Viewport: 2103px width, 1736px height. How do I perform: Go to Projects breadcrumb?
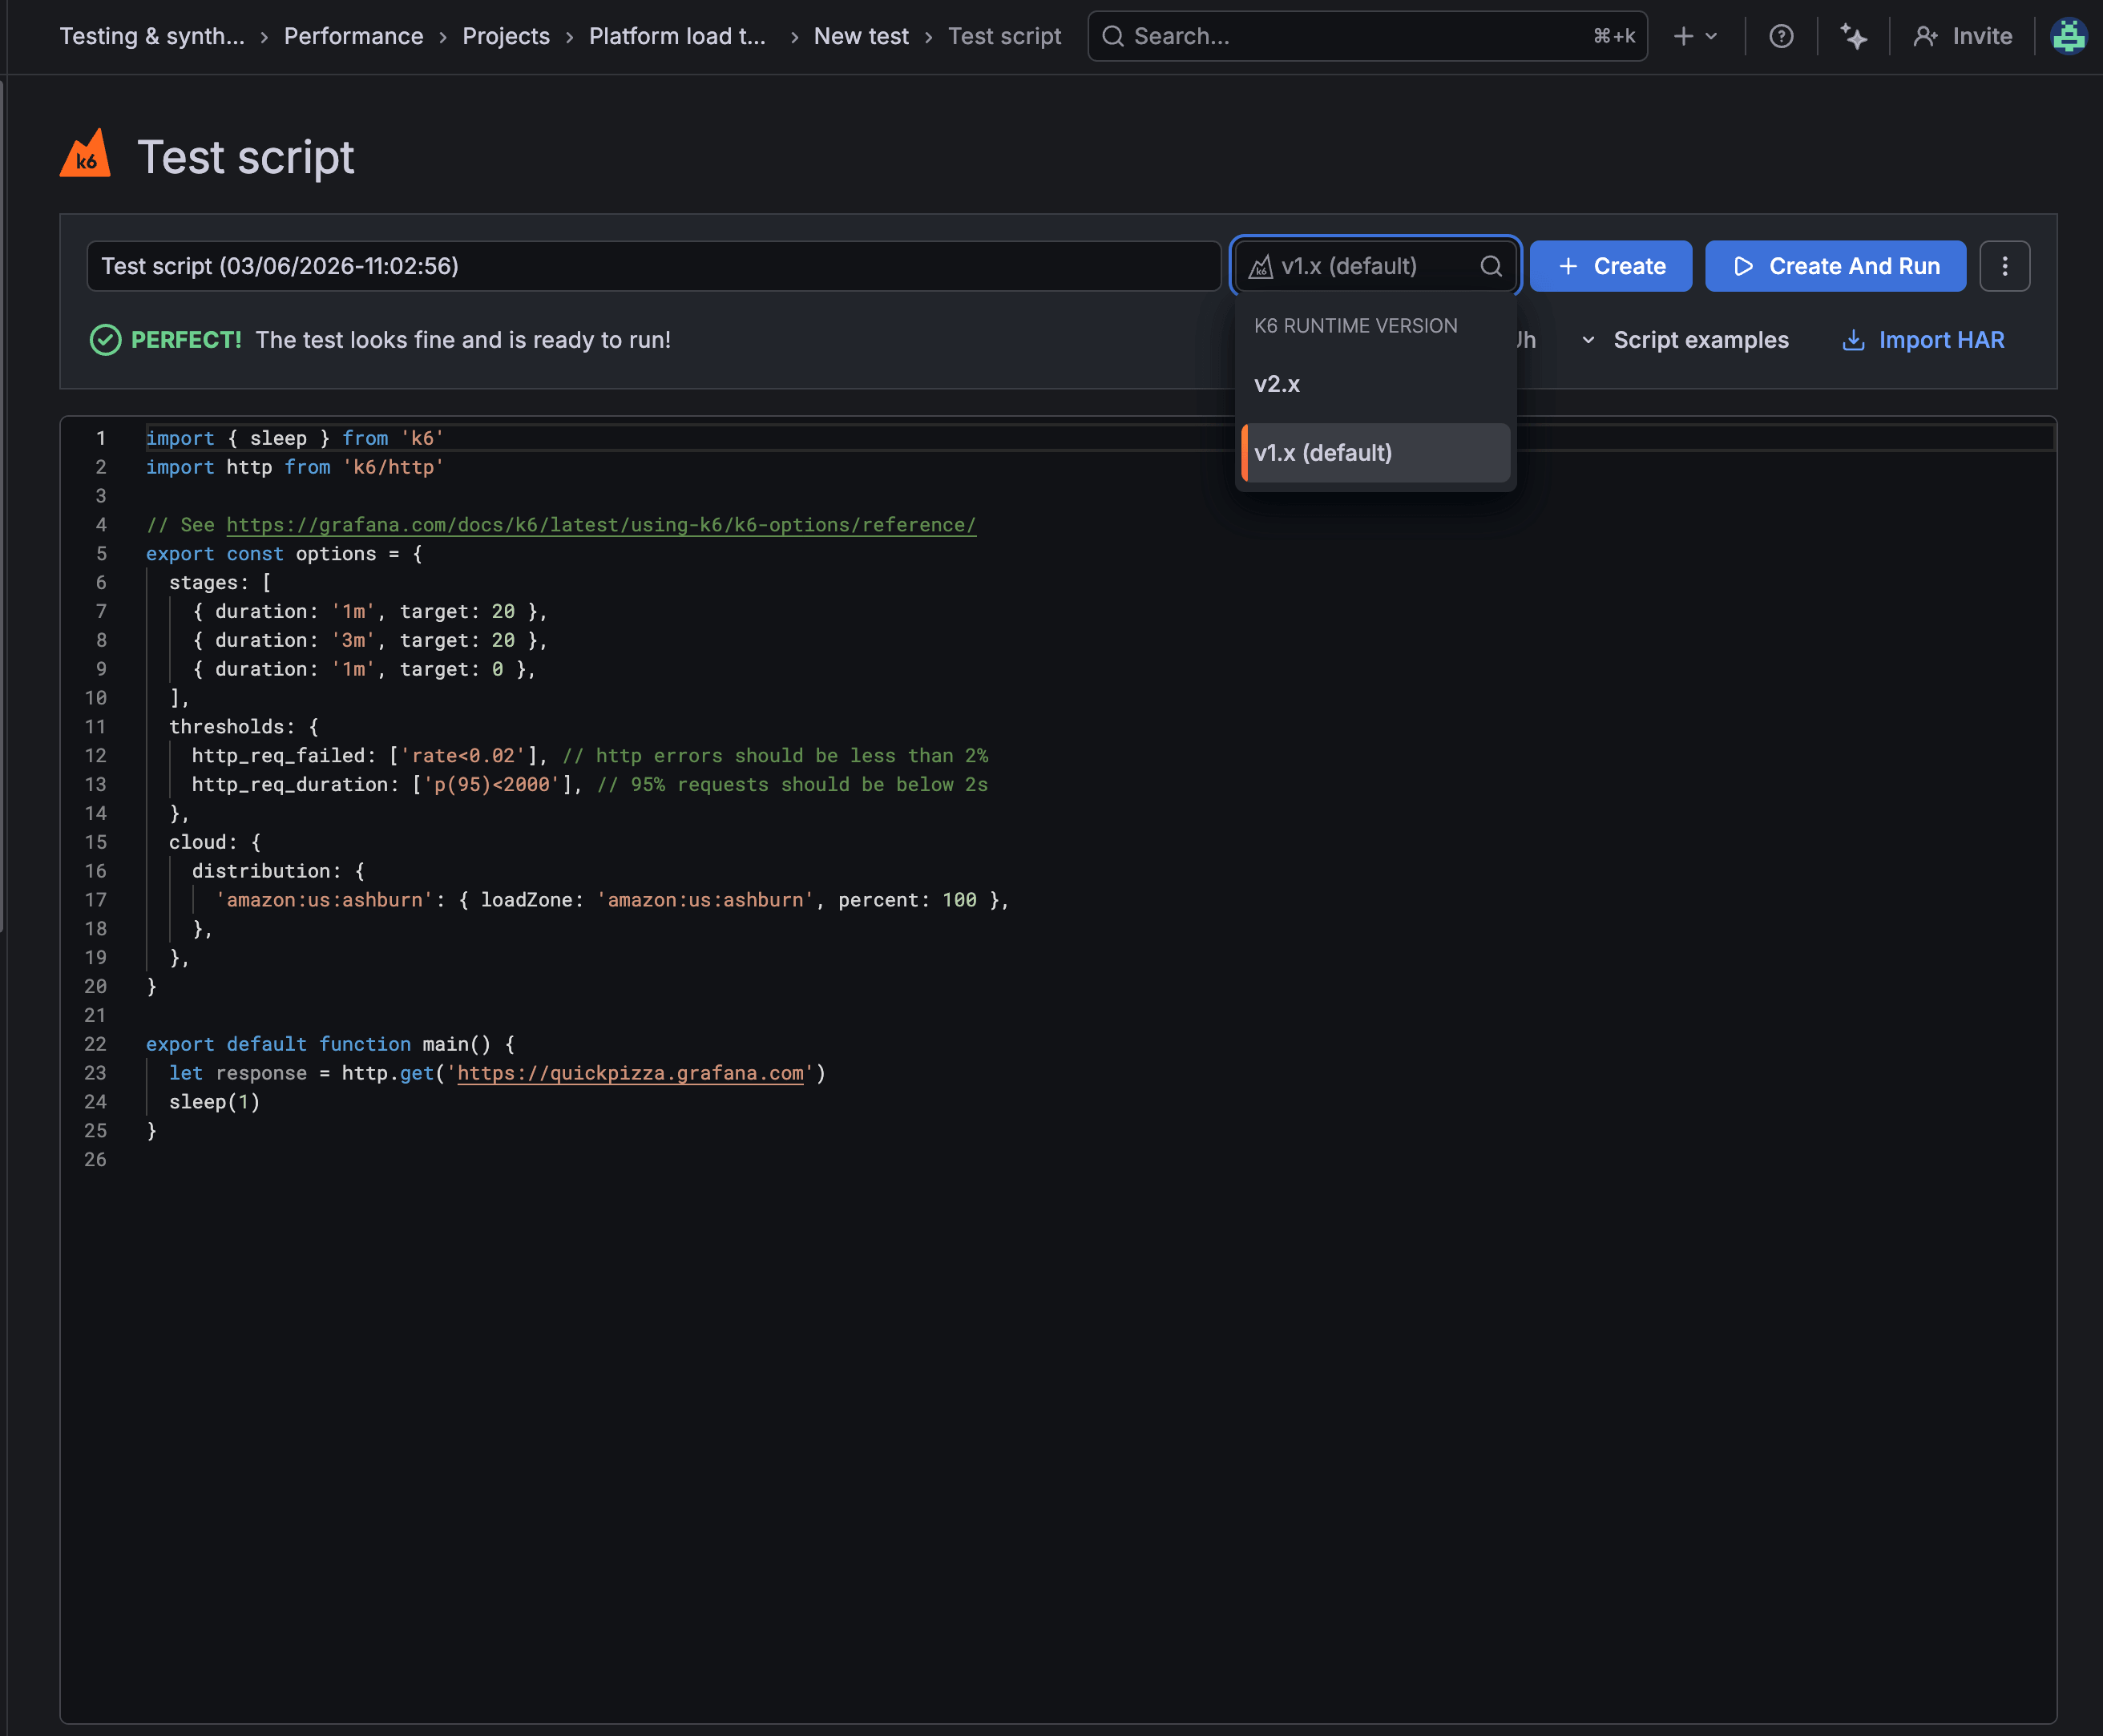pyautogui.click(x=506, y=37)
